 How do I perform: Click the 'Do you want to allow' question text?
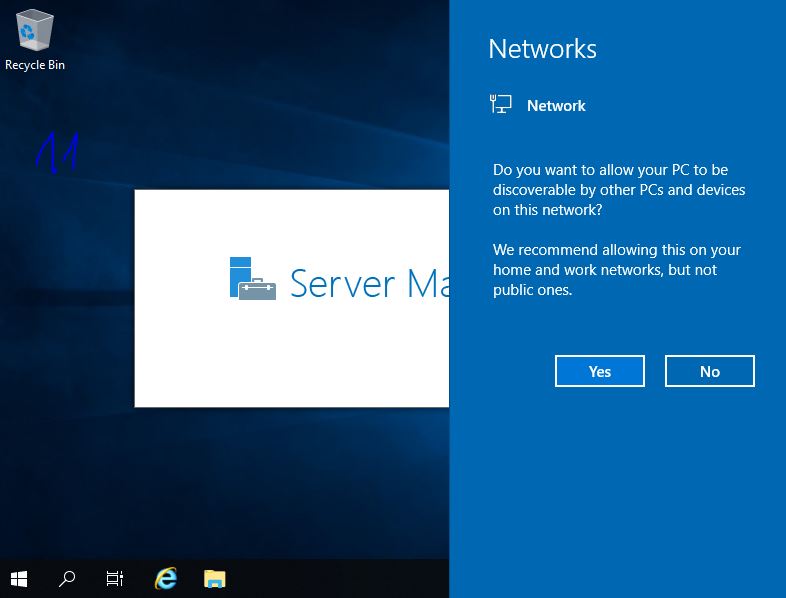pos(619,190)
